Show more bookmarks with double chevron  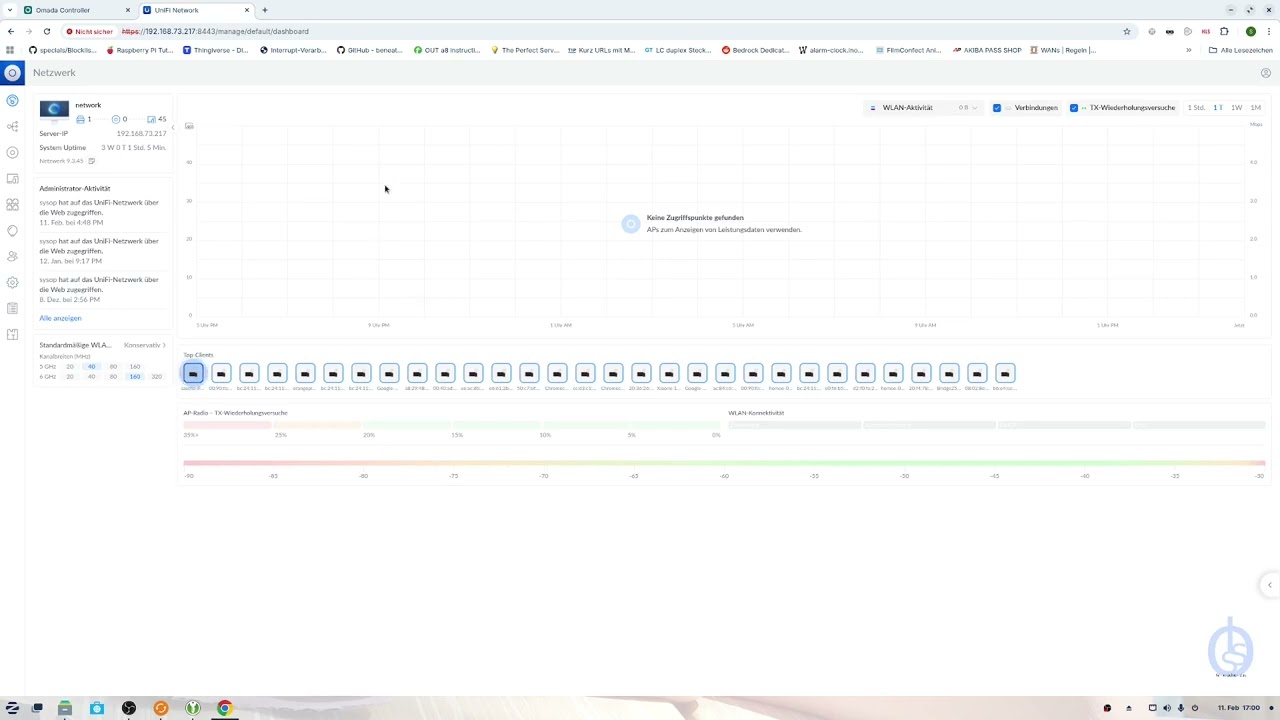point(1189,50)
